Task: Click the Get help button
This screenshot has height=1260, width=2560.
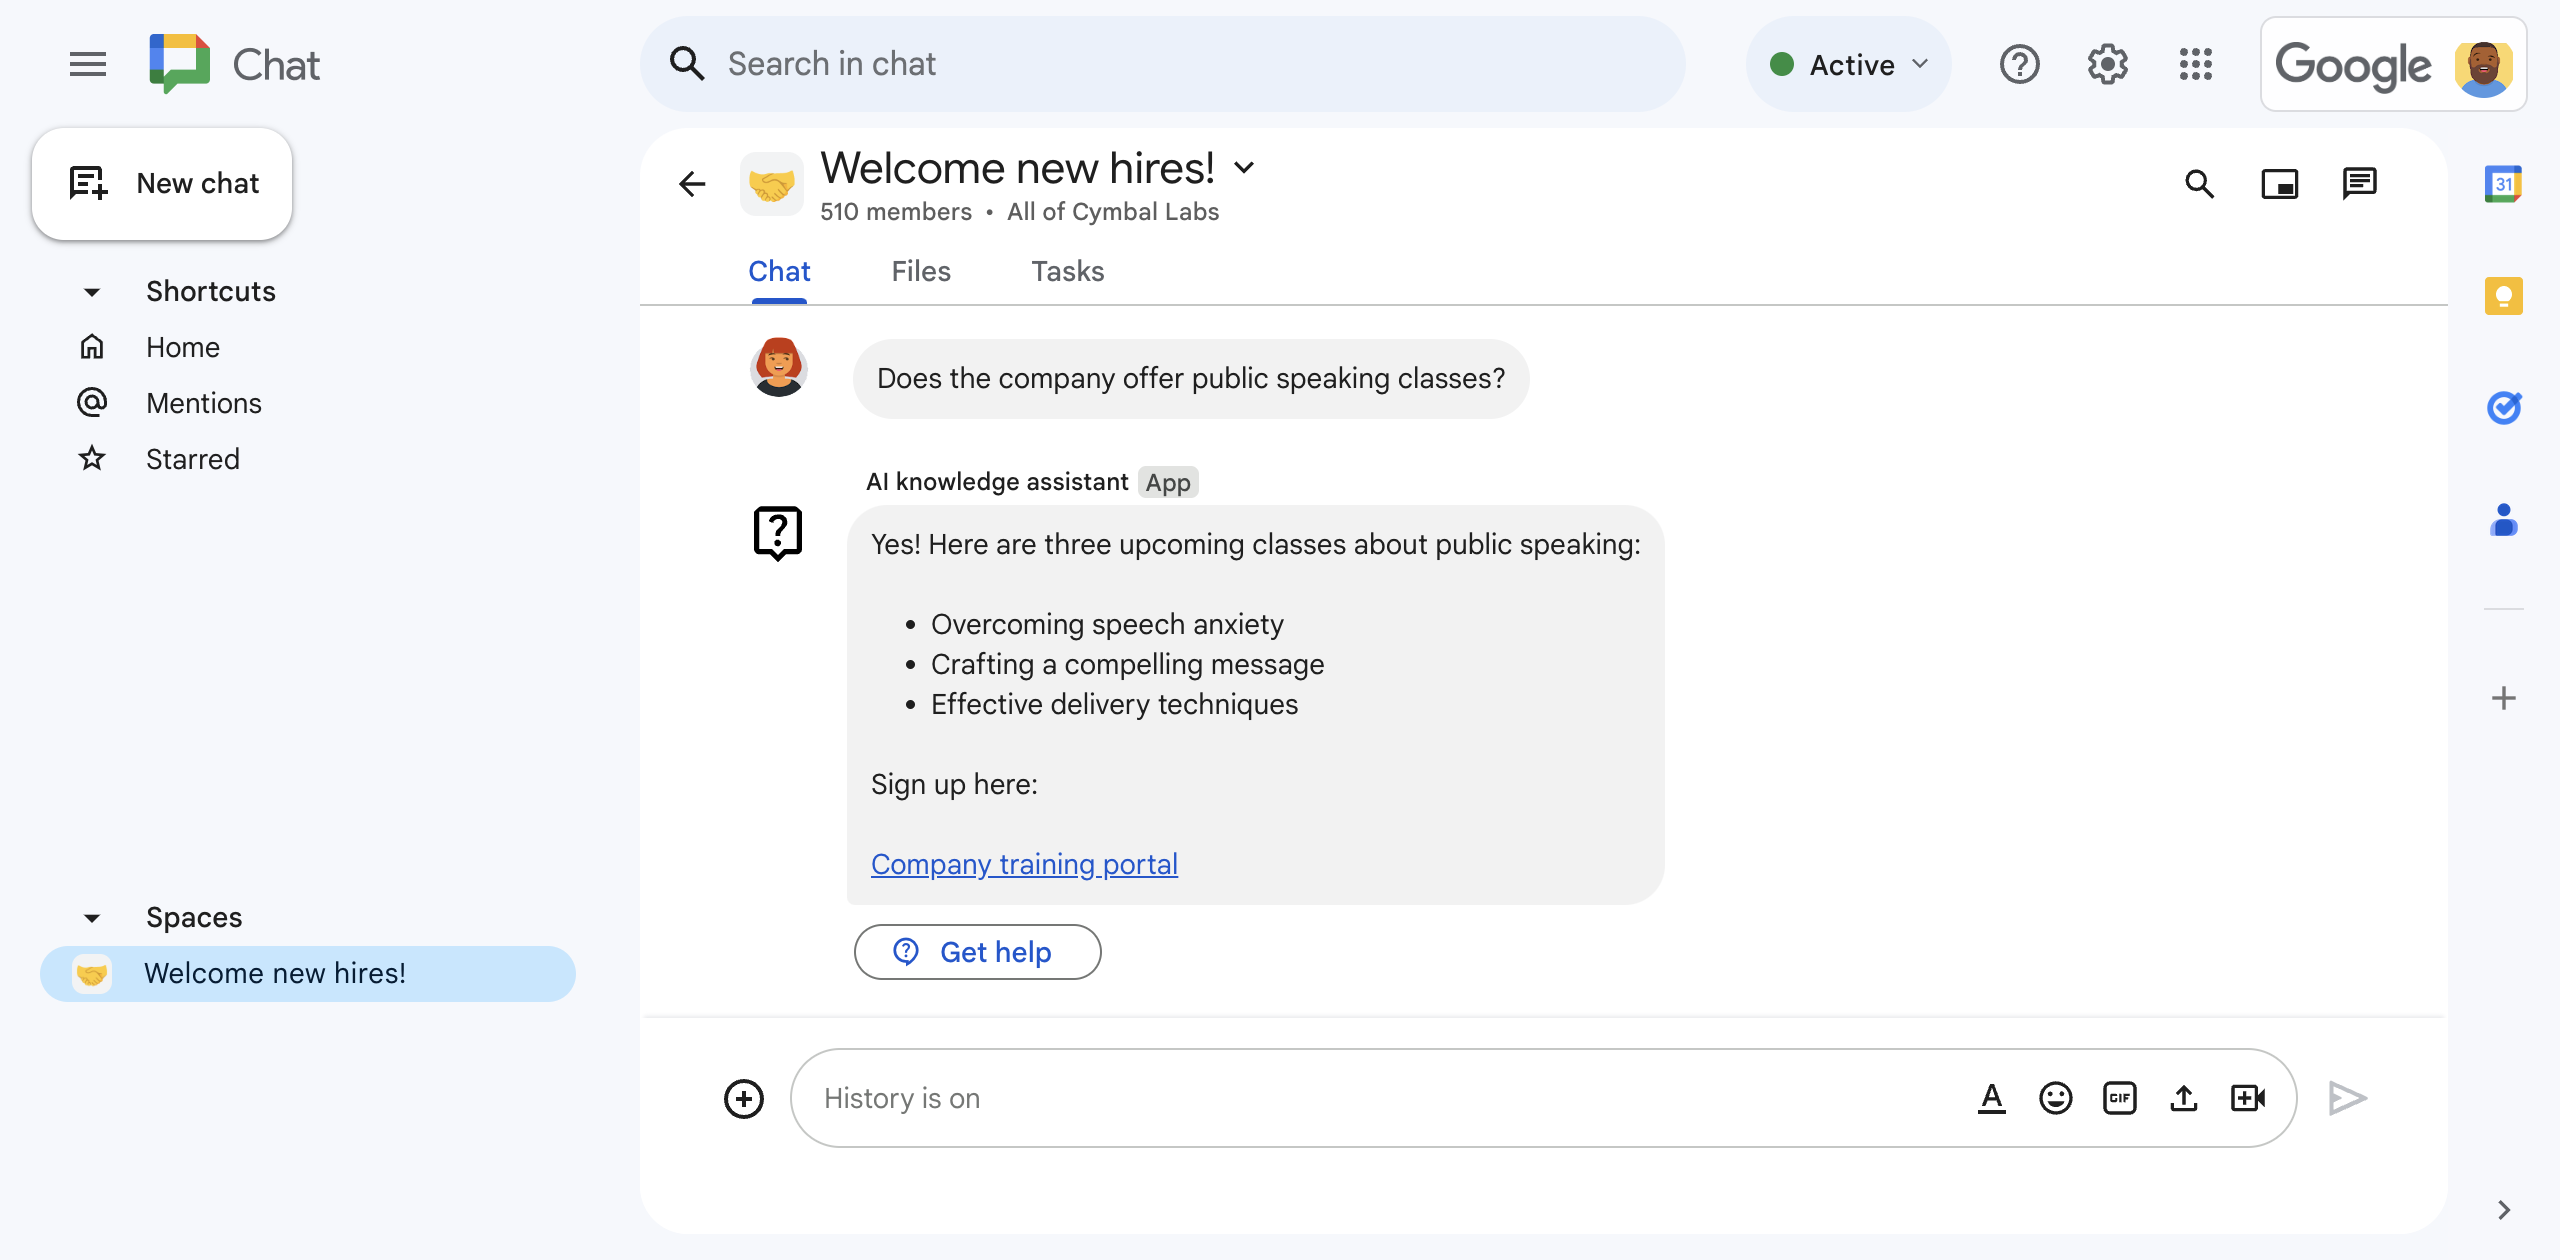Action: [976, 952]
